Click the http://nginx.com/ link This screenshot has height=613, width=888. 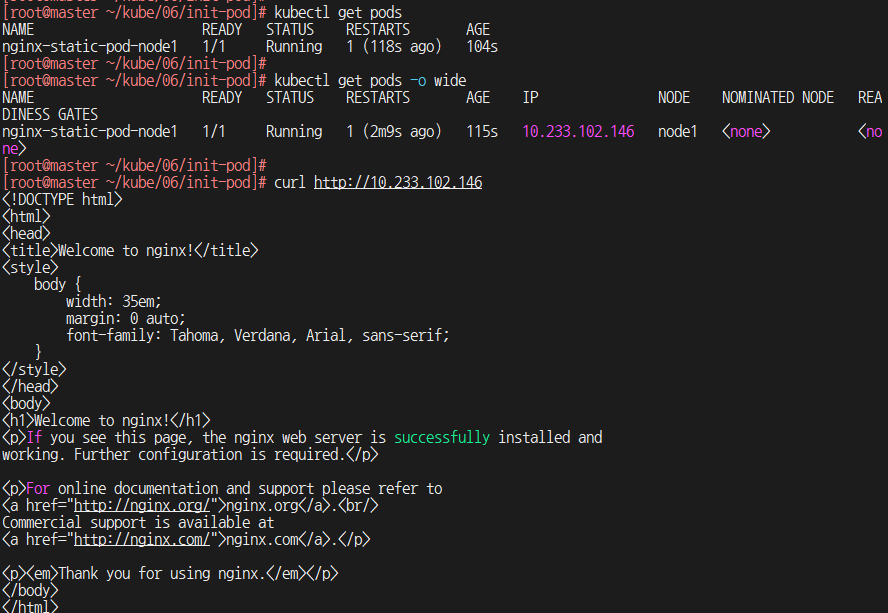[x=142, y=539]
